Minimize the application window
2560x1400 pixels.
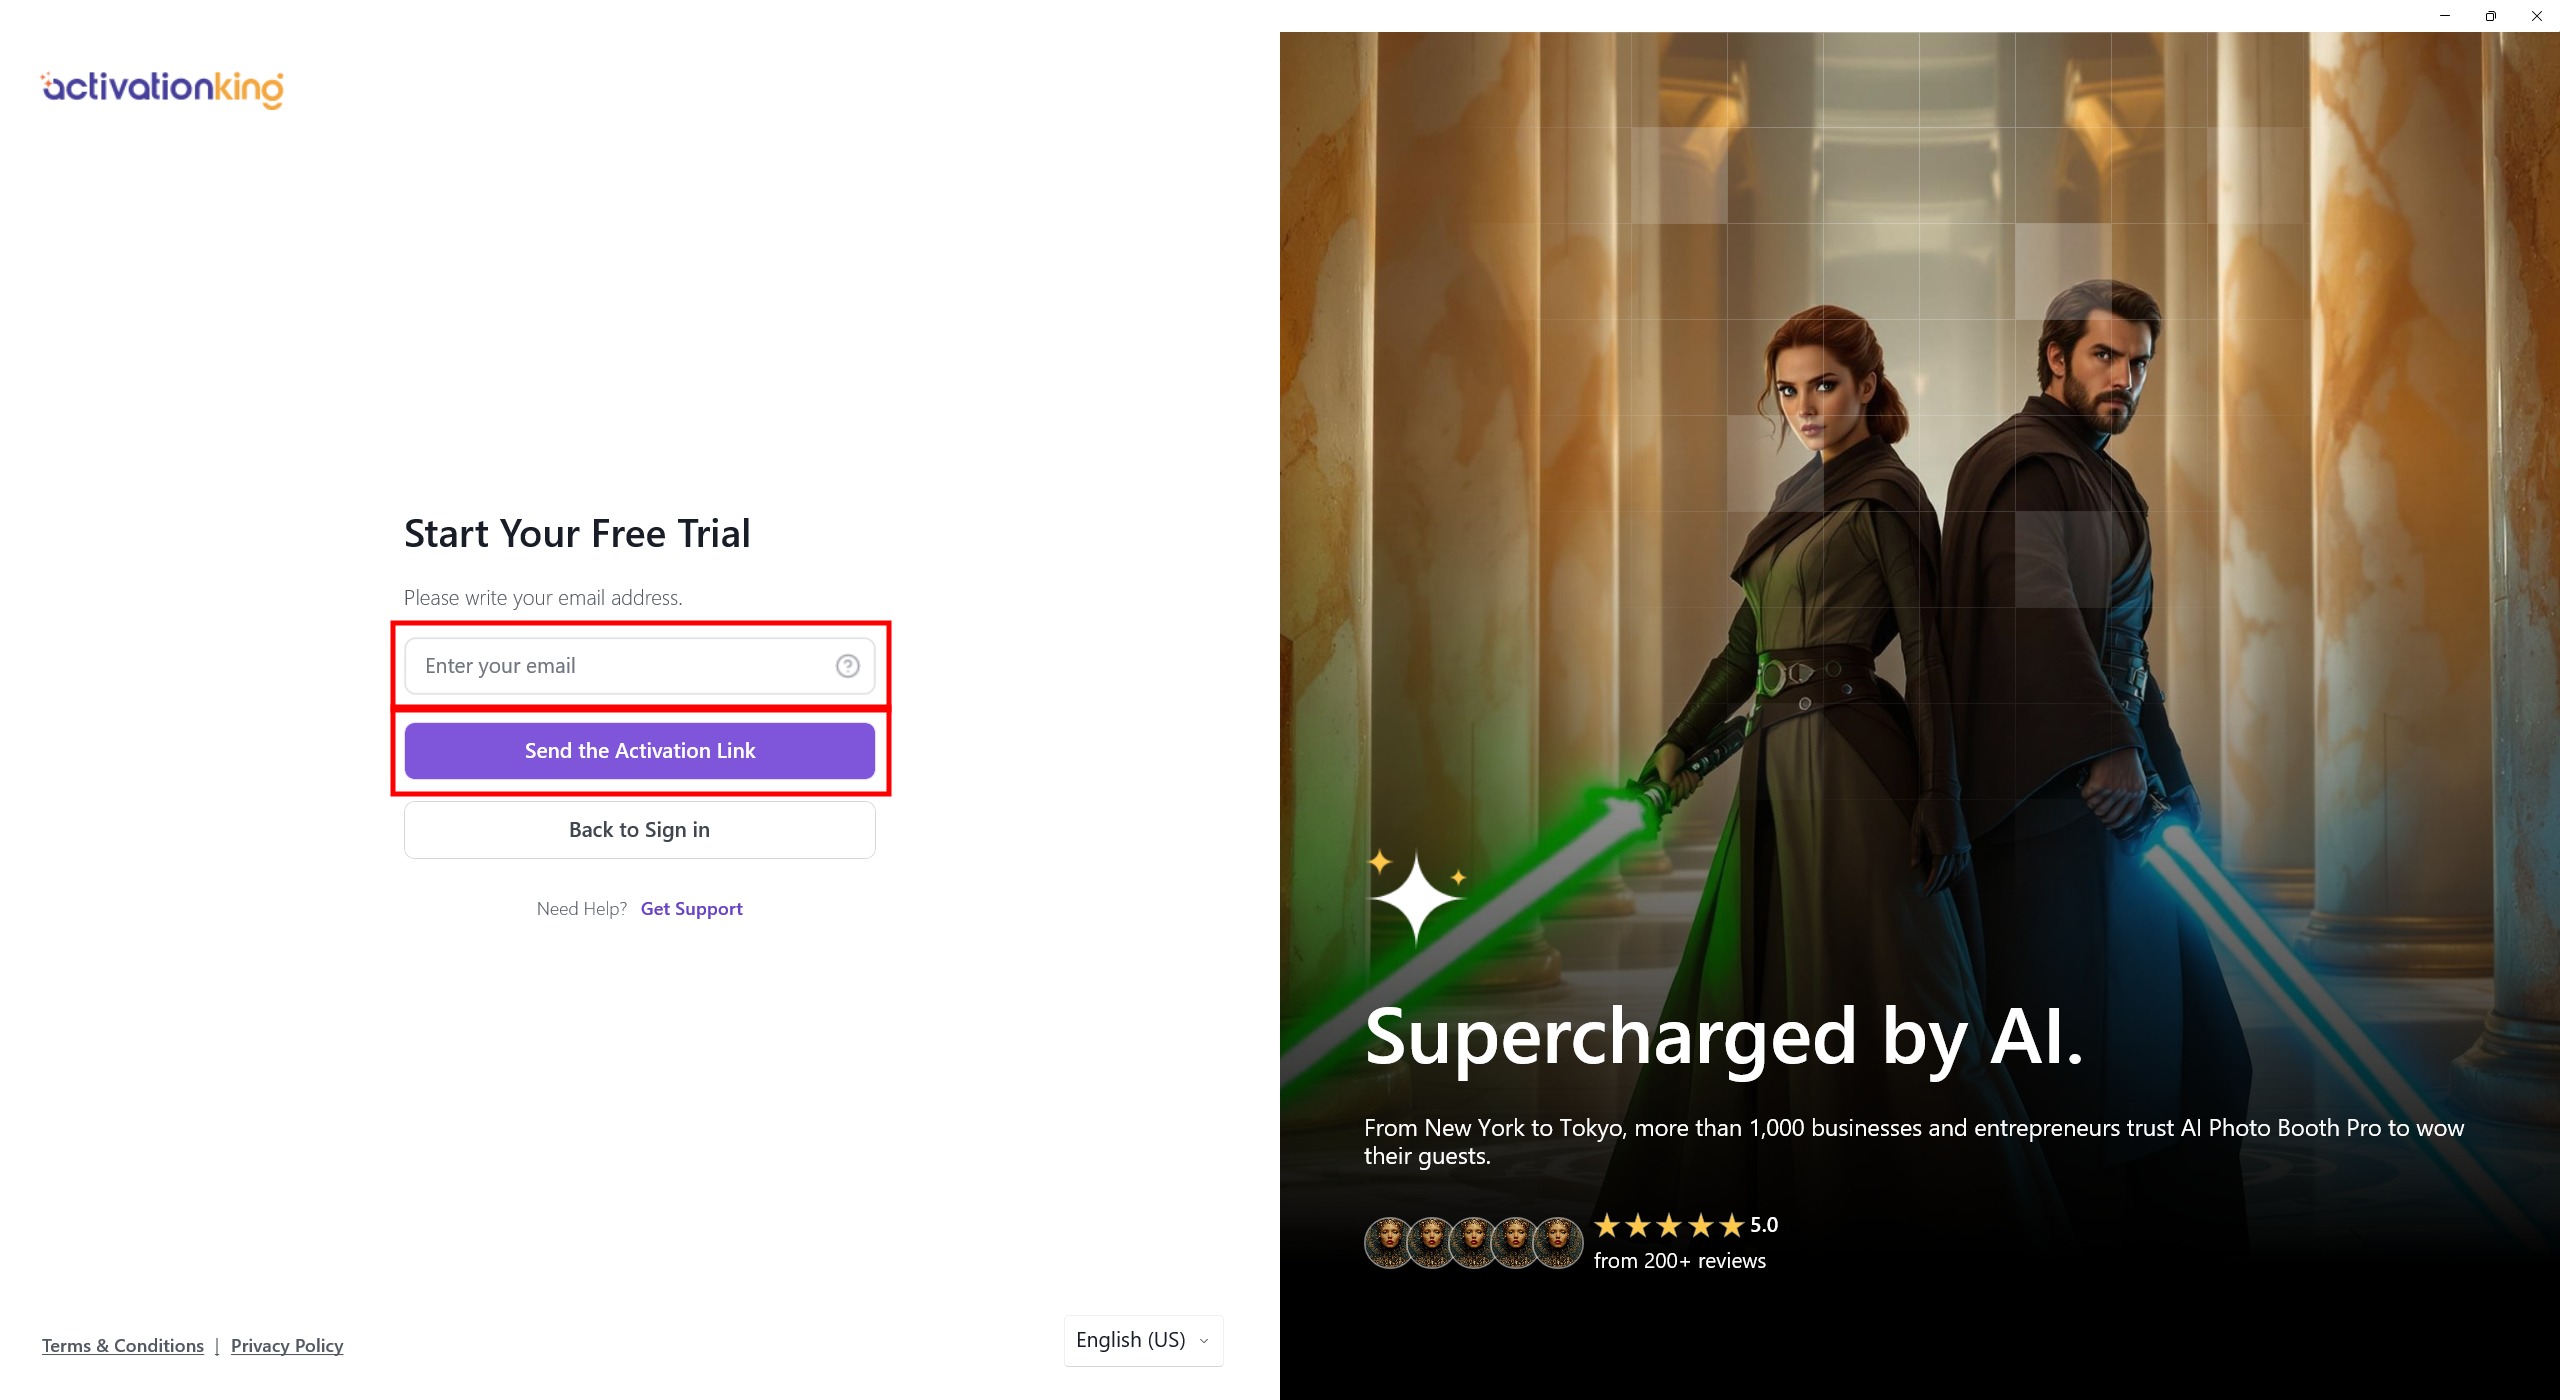coord(2445,16)
